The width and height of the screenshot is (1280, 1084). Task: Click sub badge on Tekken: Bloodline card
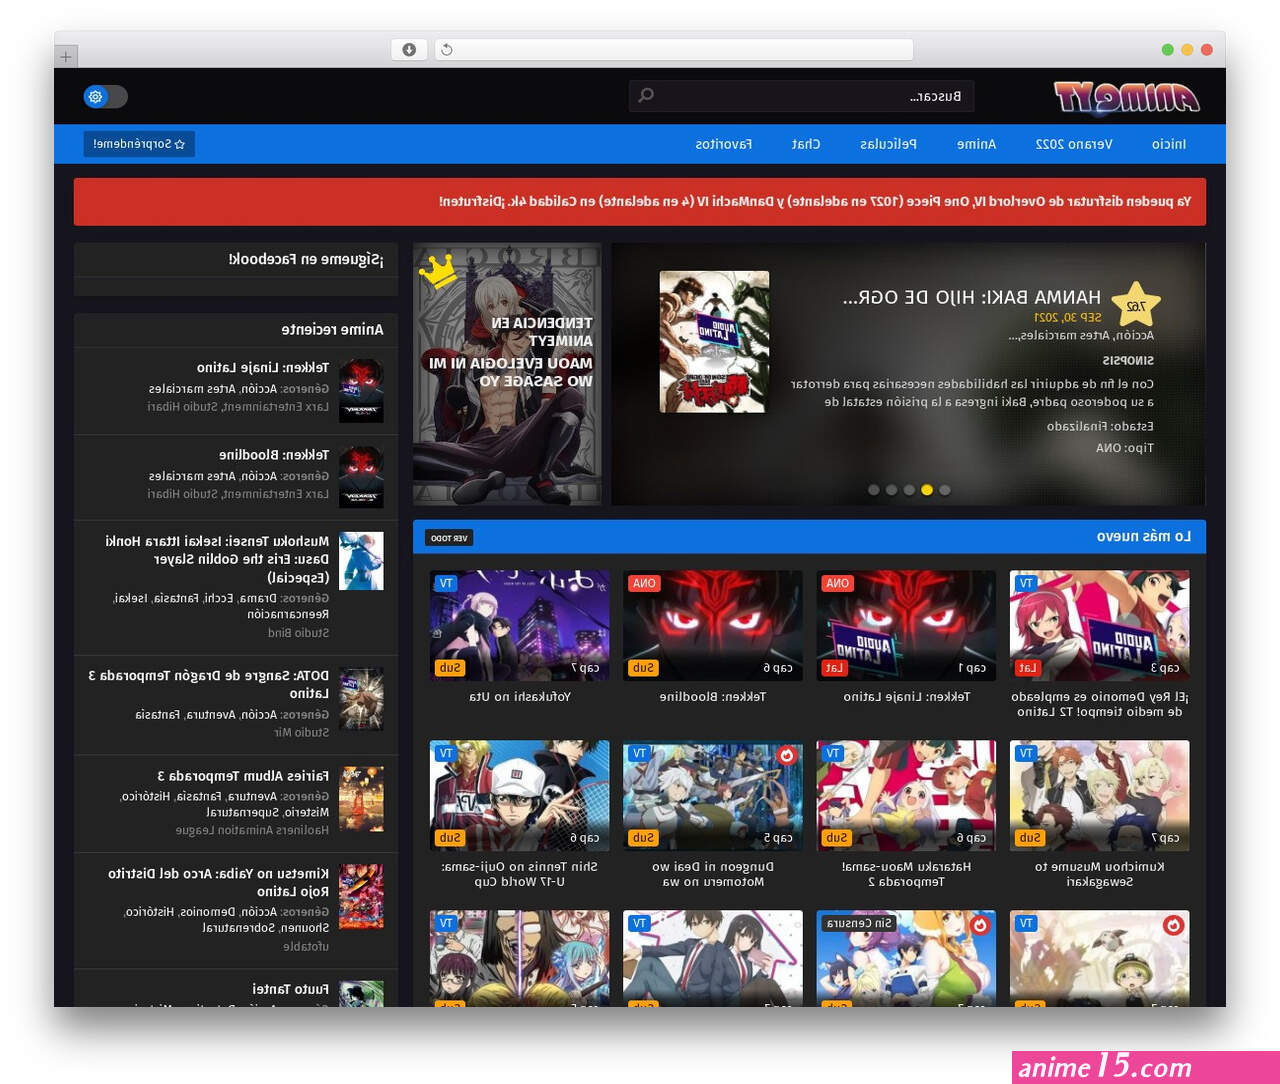(643, 668)
